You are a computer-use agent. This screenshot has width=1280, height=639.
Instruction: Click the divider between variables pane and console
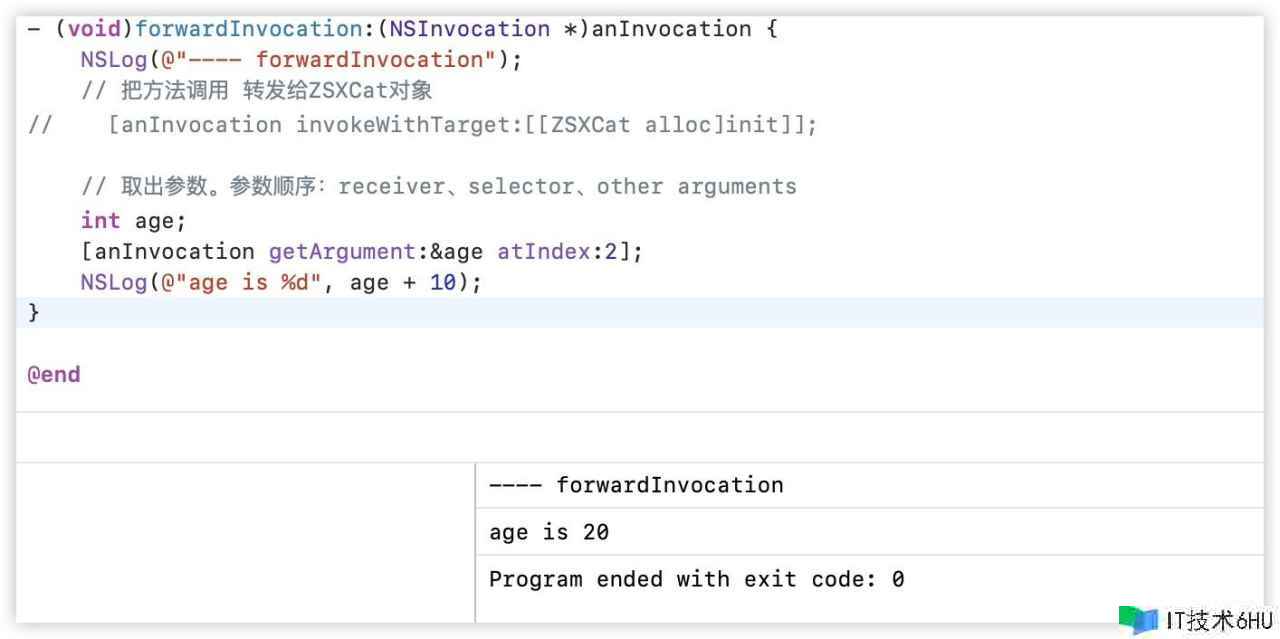[x=475, y=542]
